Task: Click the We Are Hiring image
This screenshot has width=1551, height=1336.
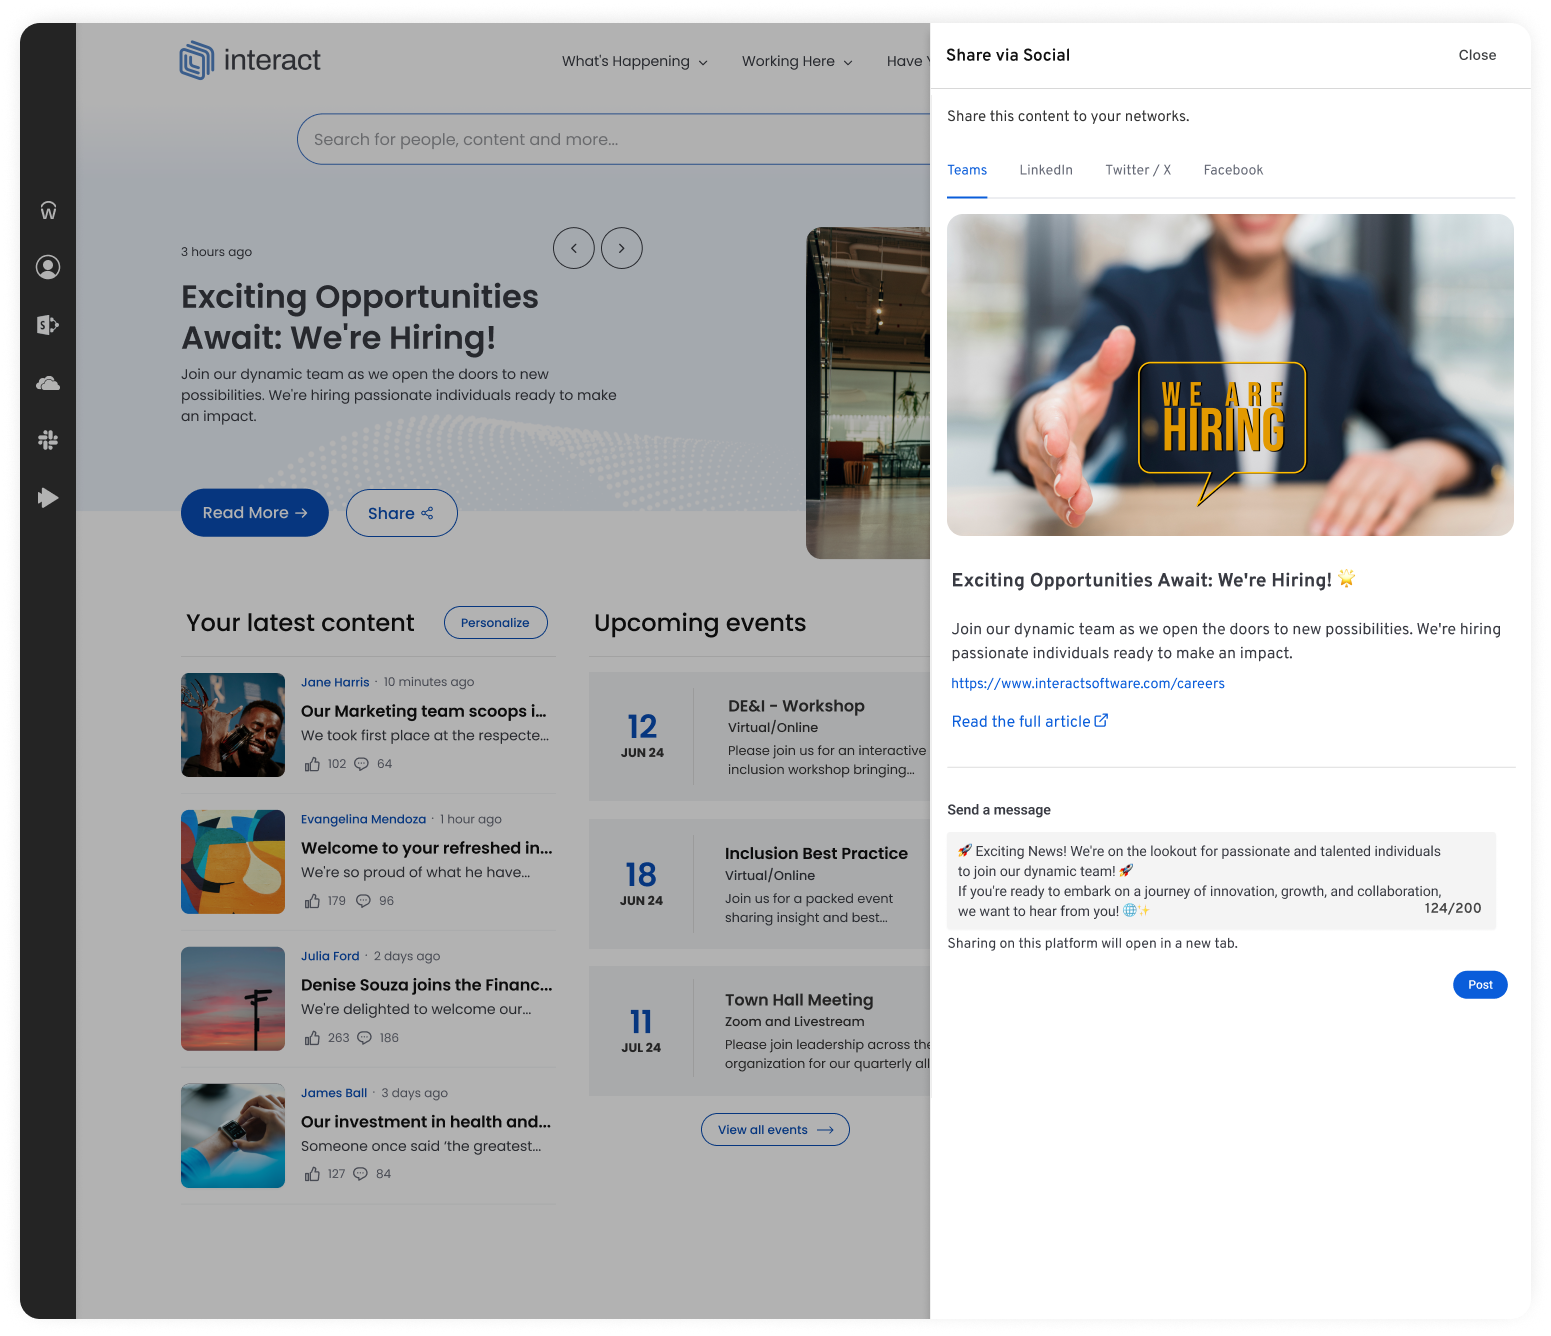Action: click(x=1230, y=375)
